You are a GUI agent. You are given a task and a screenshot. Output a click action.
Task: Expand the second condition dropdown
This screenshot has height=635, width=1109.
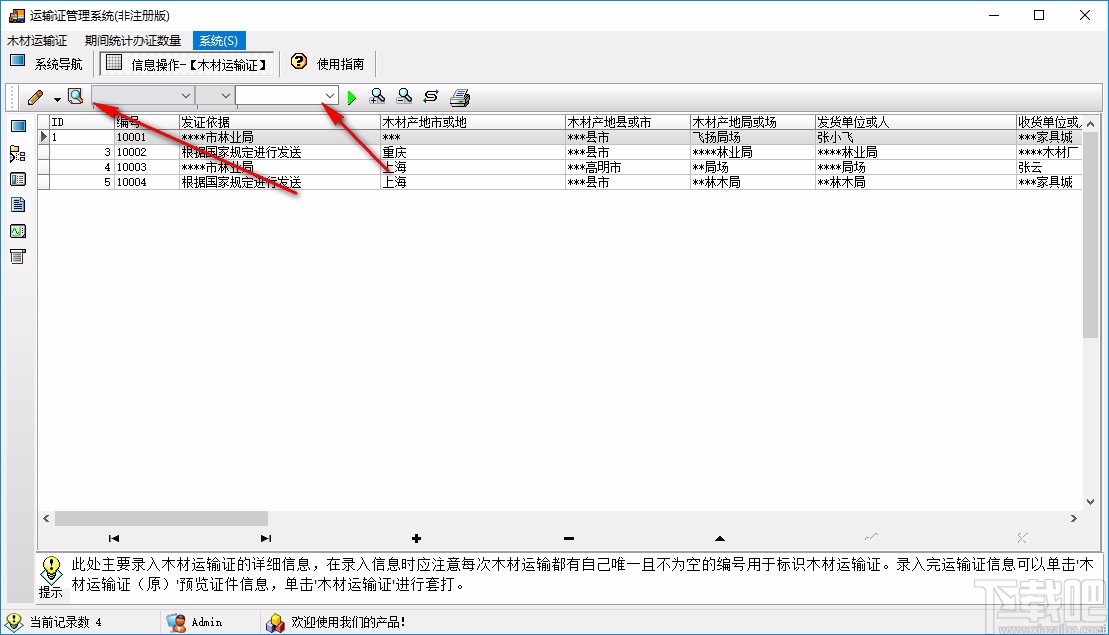pyautogui.click(x=225, y=96)
